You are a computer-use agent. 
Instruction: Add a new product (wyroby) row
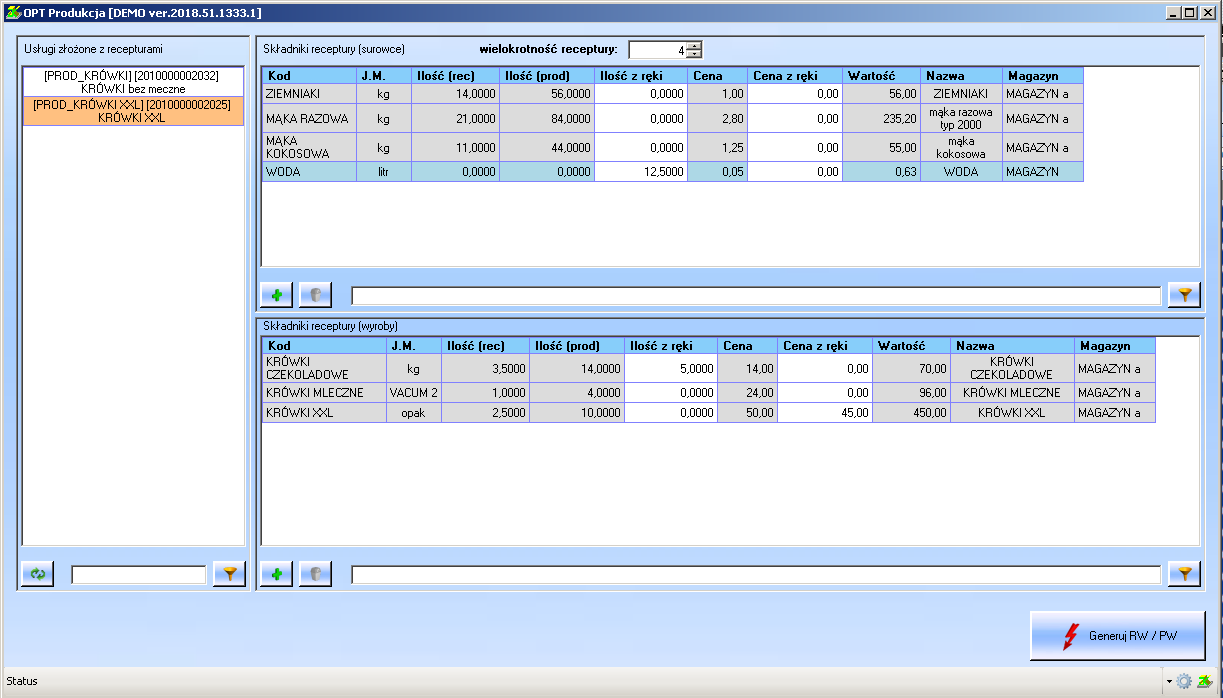276,574
